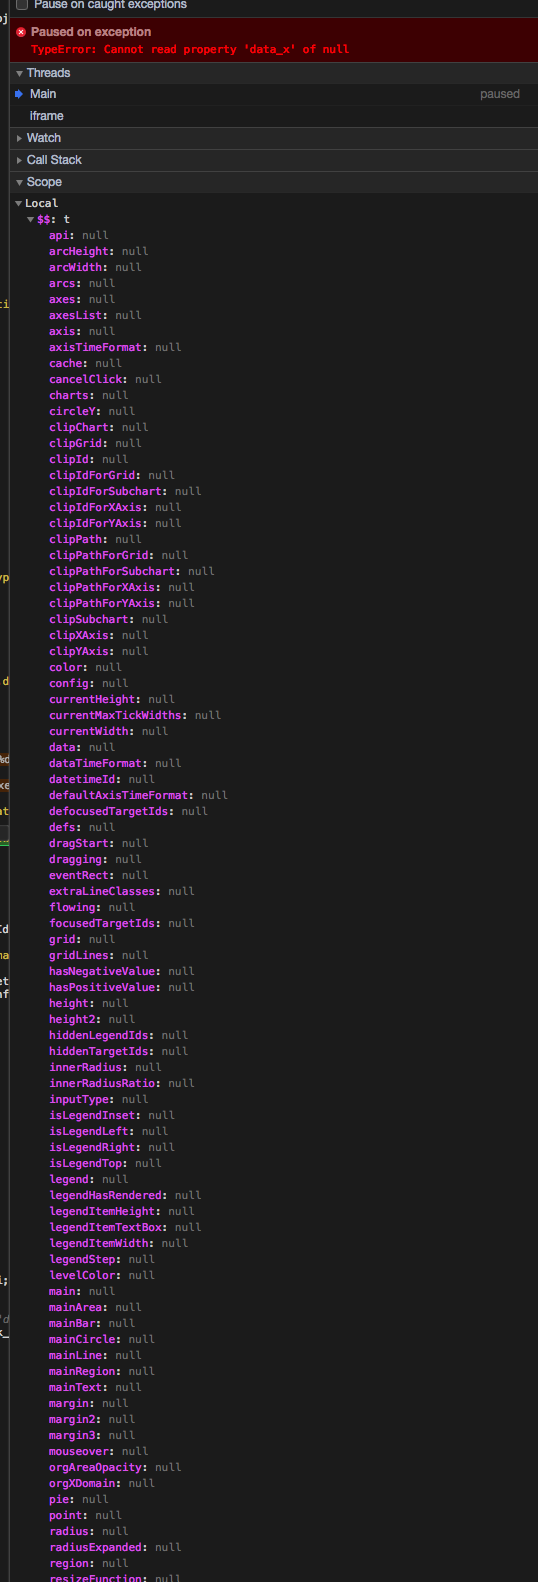
Task: Select 'gridLines: null' property
Action: 99,955
